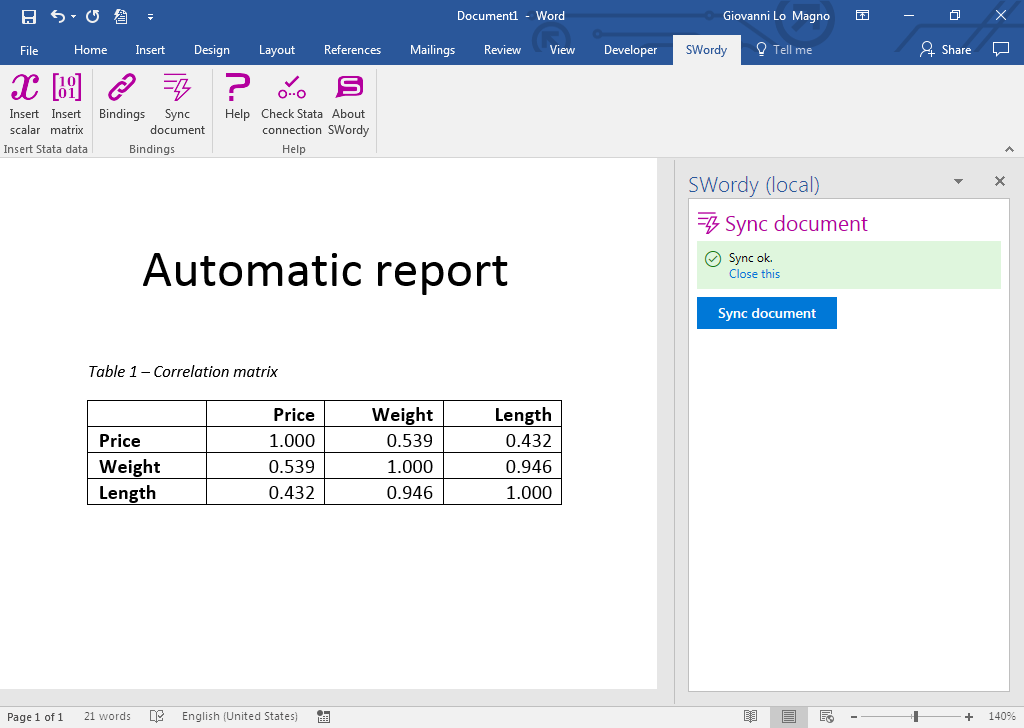Viewport: 1024px width, 728px height.
Task: Click Check Stata connection
Action: (291, 104)
